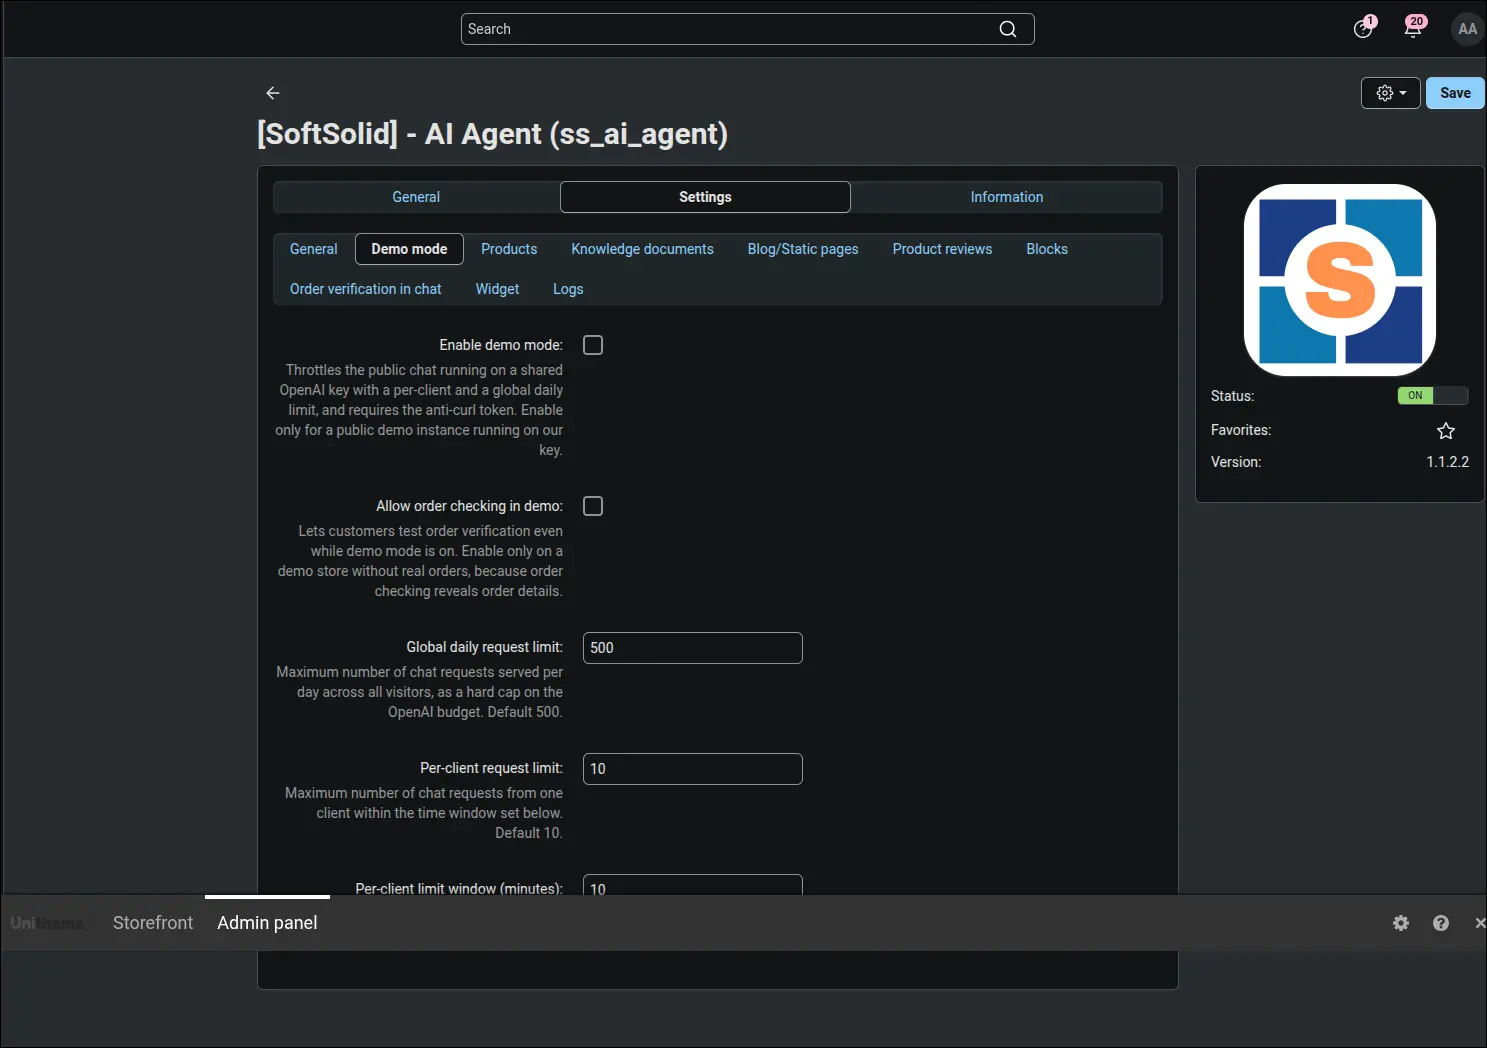Select the Demo mode sub-tab

pyautogui.click(x=409, y=249)
